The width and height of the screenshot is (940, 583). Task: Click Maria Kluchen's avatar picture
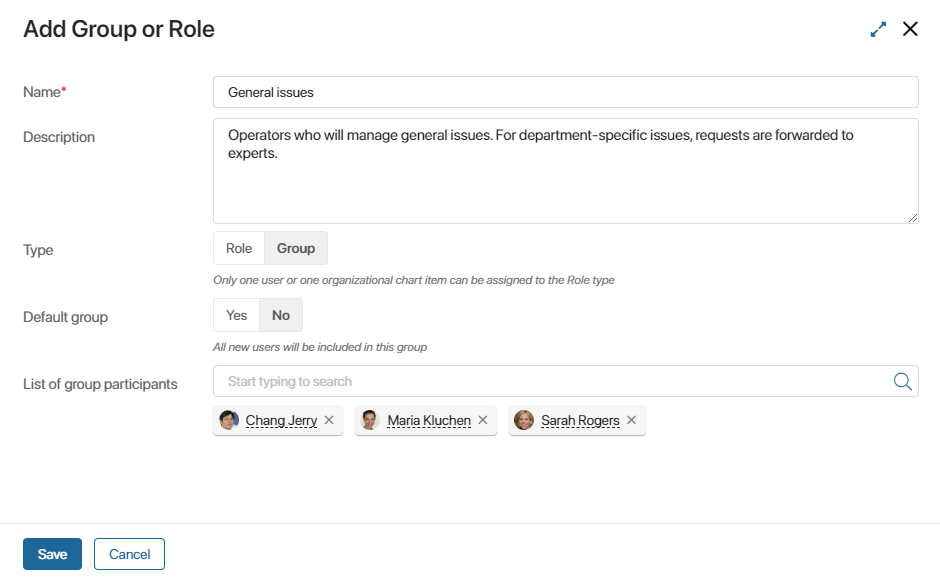[x=370, y=420]
